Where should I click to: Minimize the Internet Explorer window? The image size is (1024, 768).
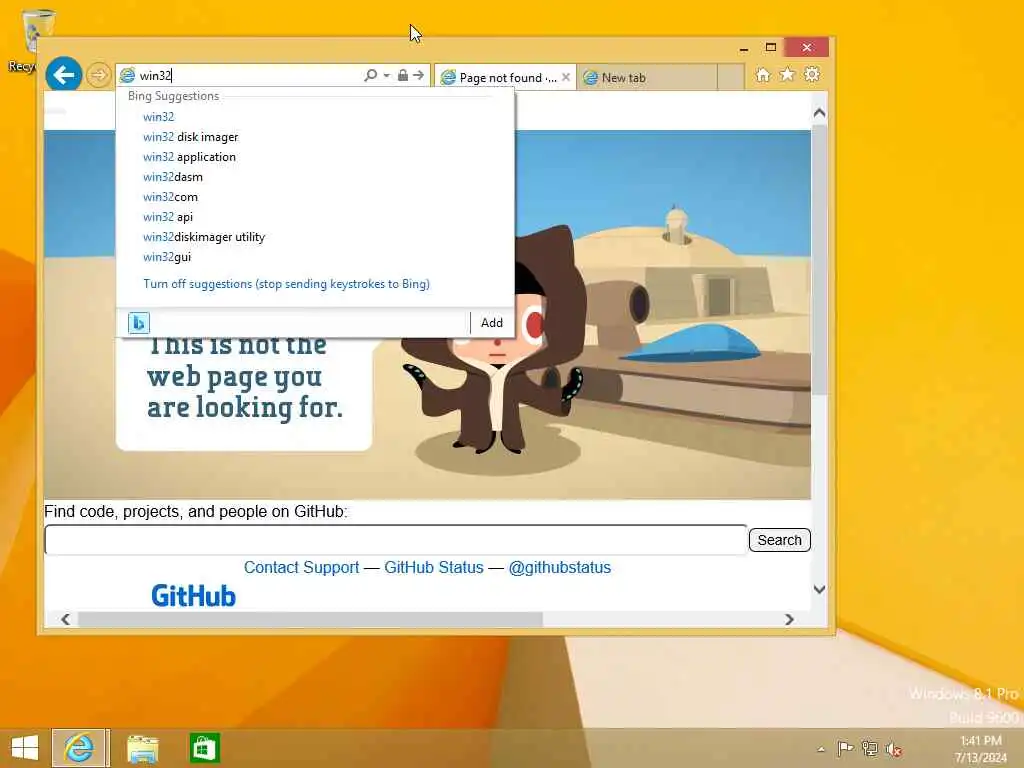(744, 48)
